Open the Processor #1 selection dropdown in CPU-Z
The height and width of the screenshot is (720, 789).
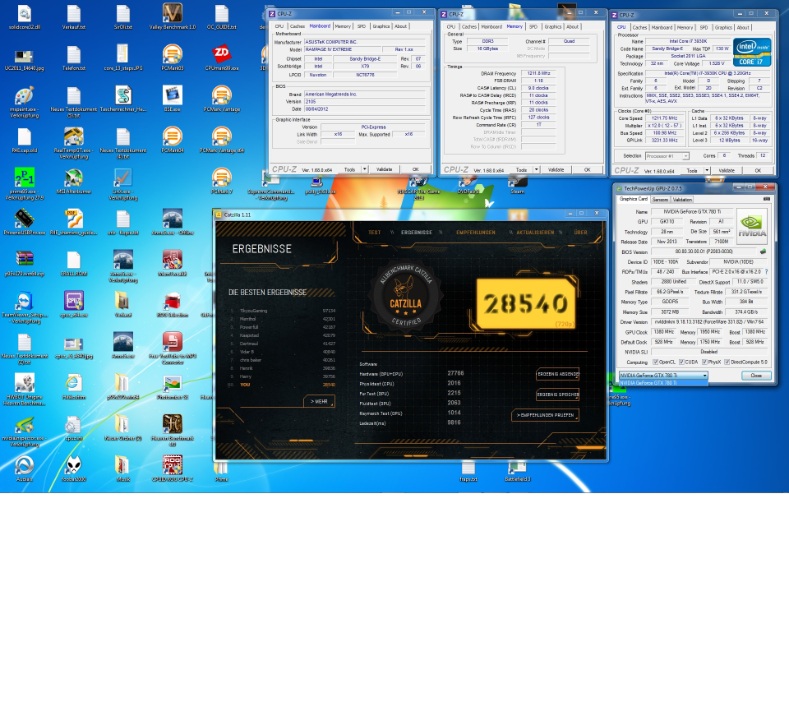coord(667,156)
